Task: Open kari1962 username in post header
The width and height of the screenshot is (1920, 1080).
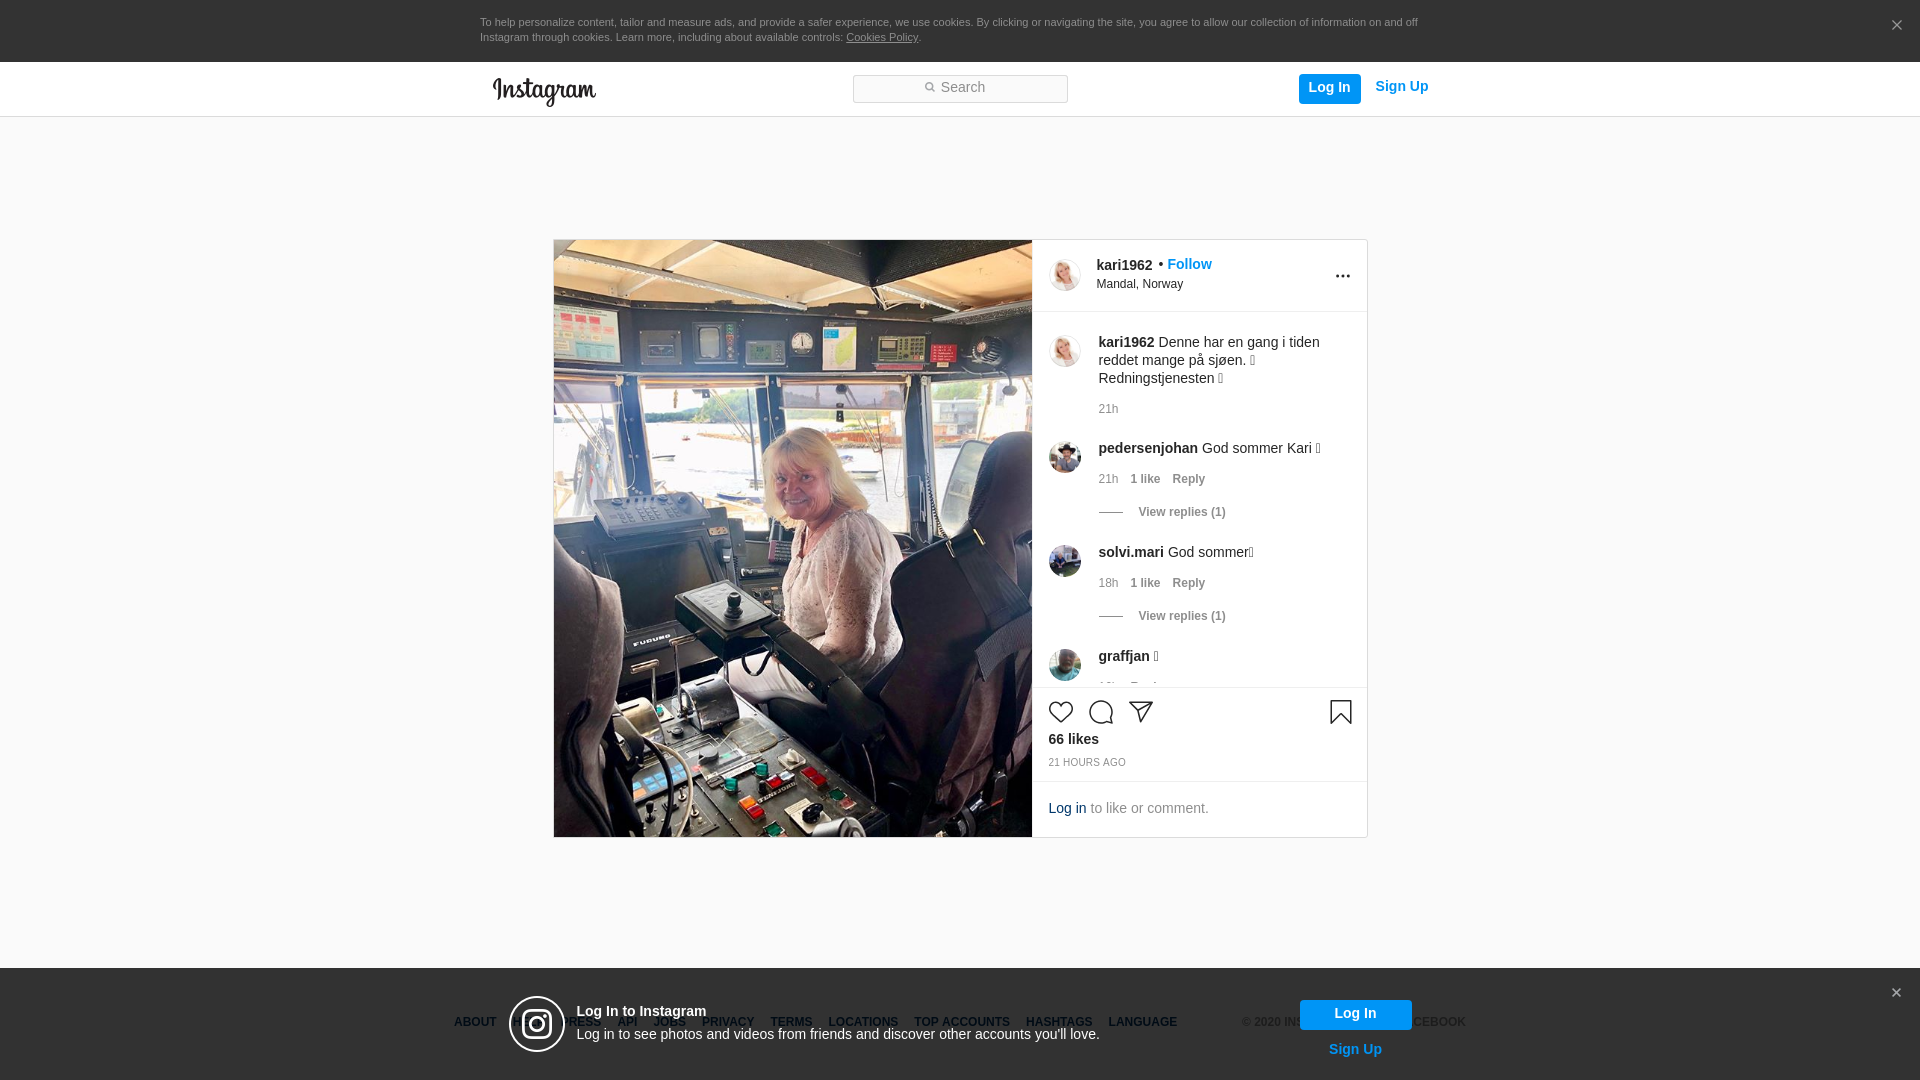Action: point(1124,265)
